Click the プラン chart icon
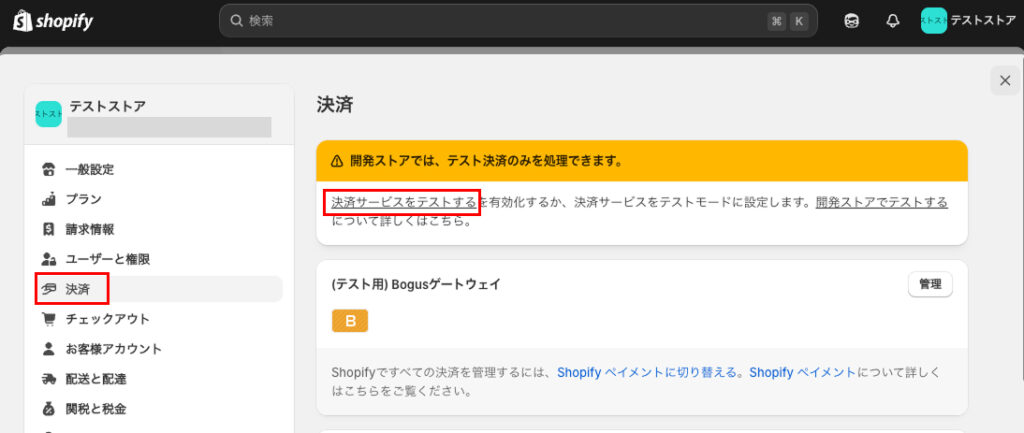The height and width of the screenshot is (433, 1024). click(x=48, y=199)
